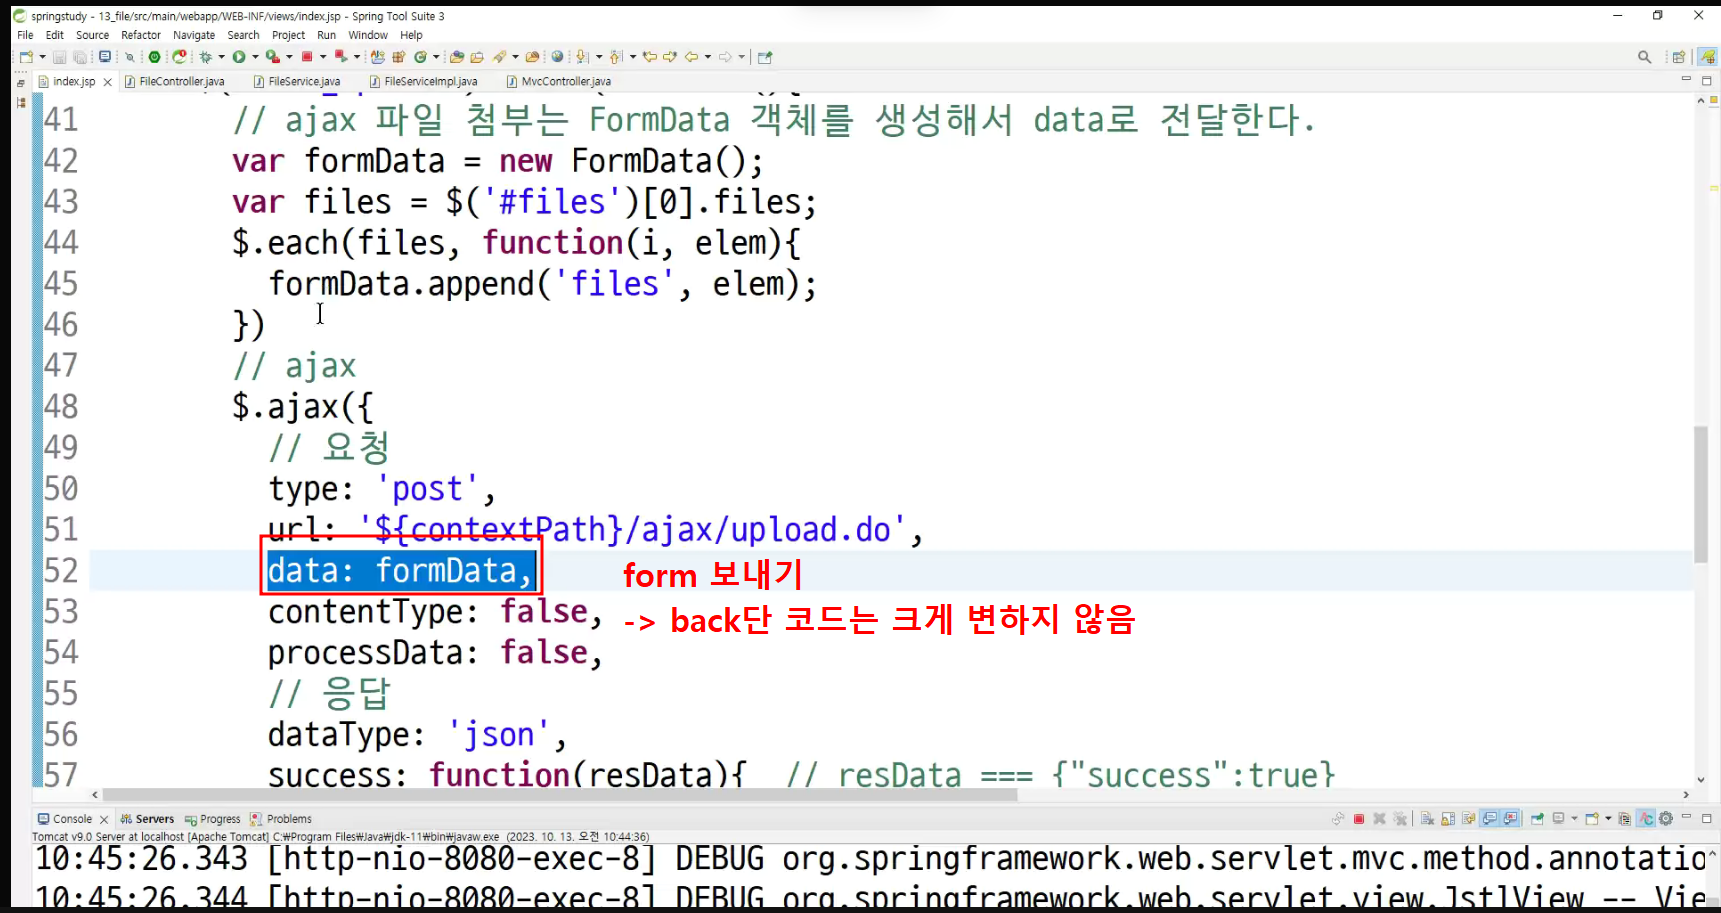Toggle Pin Console button

[x=1537, y=819]
